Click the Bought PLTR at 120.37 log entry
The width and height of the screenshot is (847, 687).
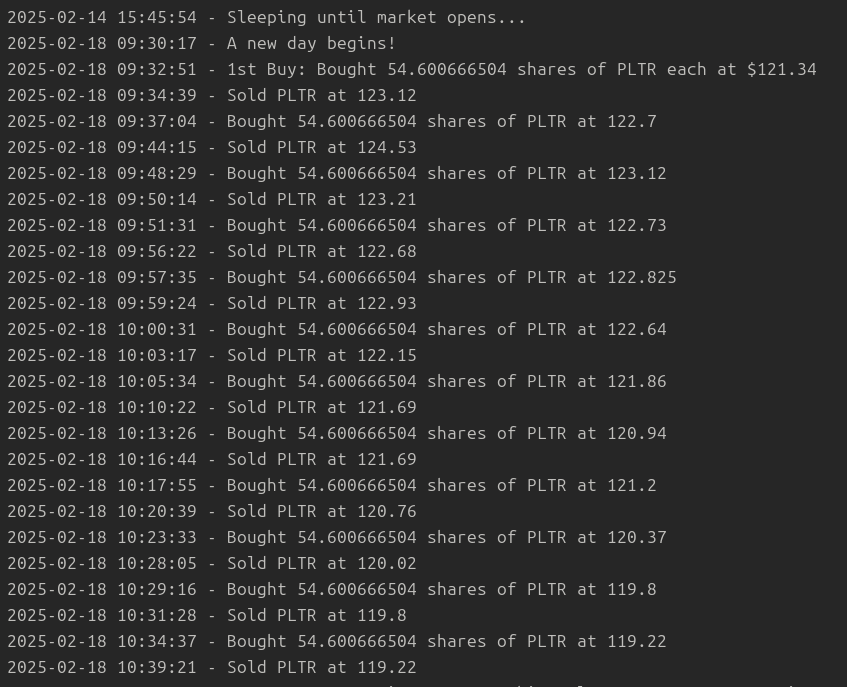point(336,538)
